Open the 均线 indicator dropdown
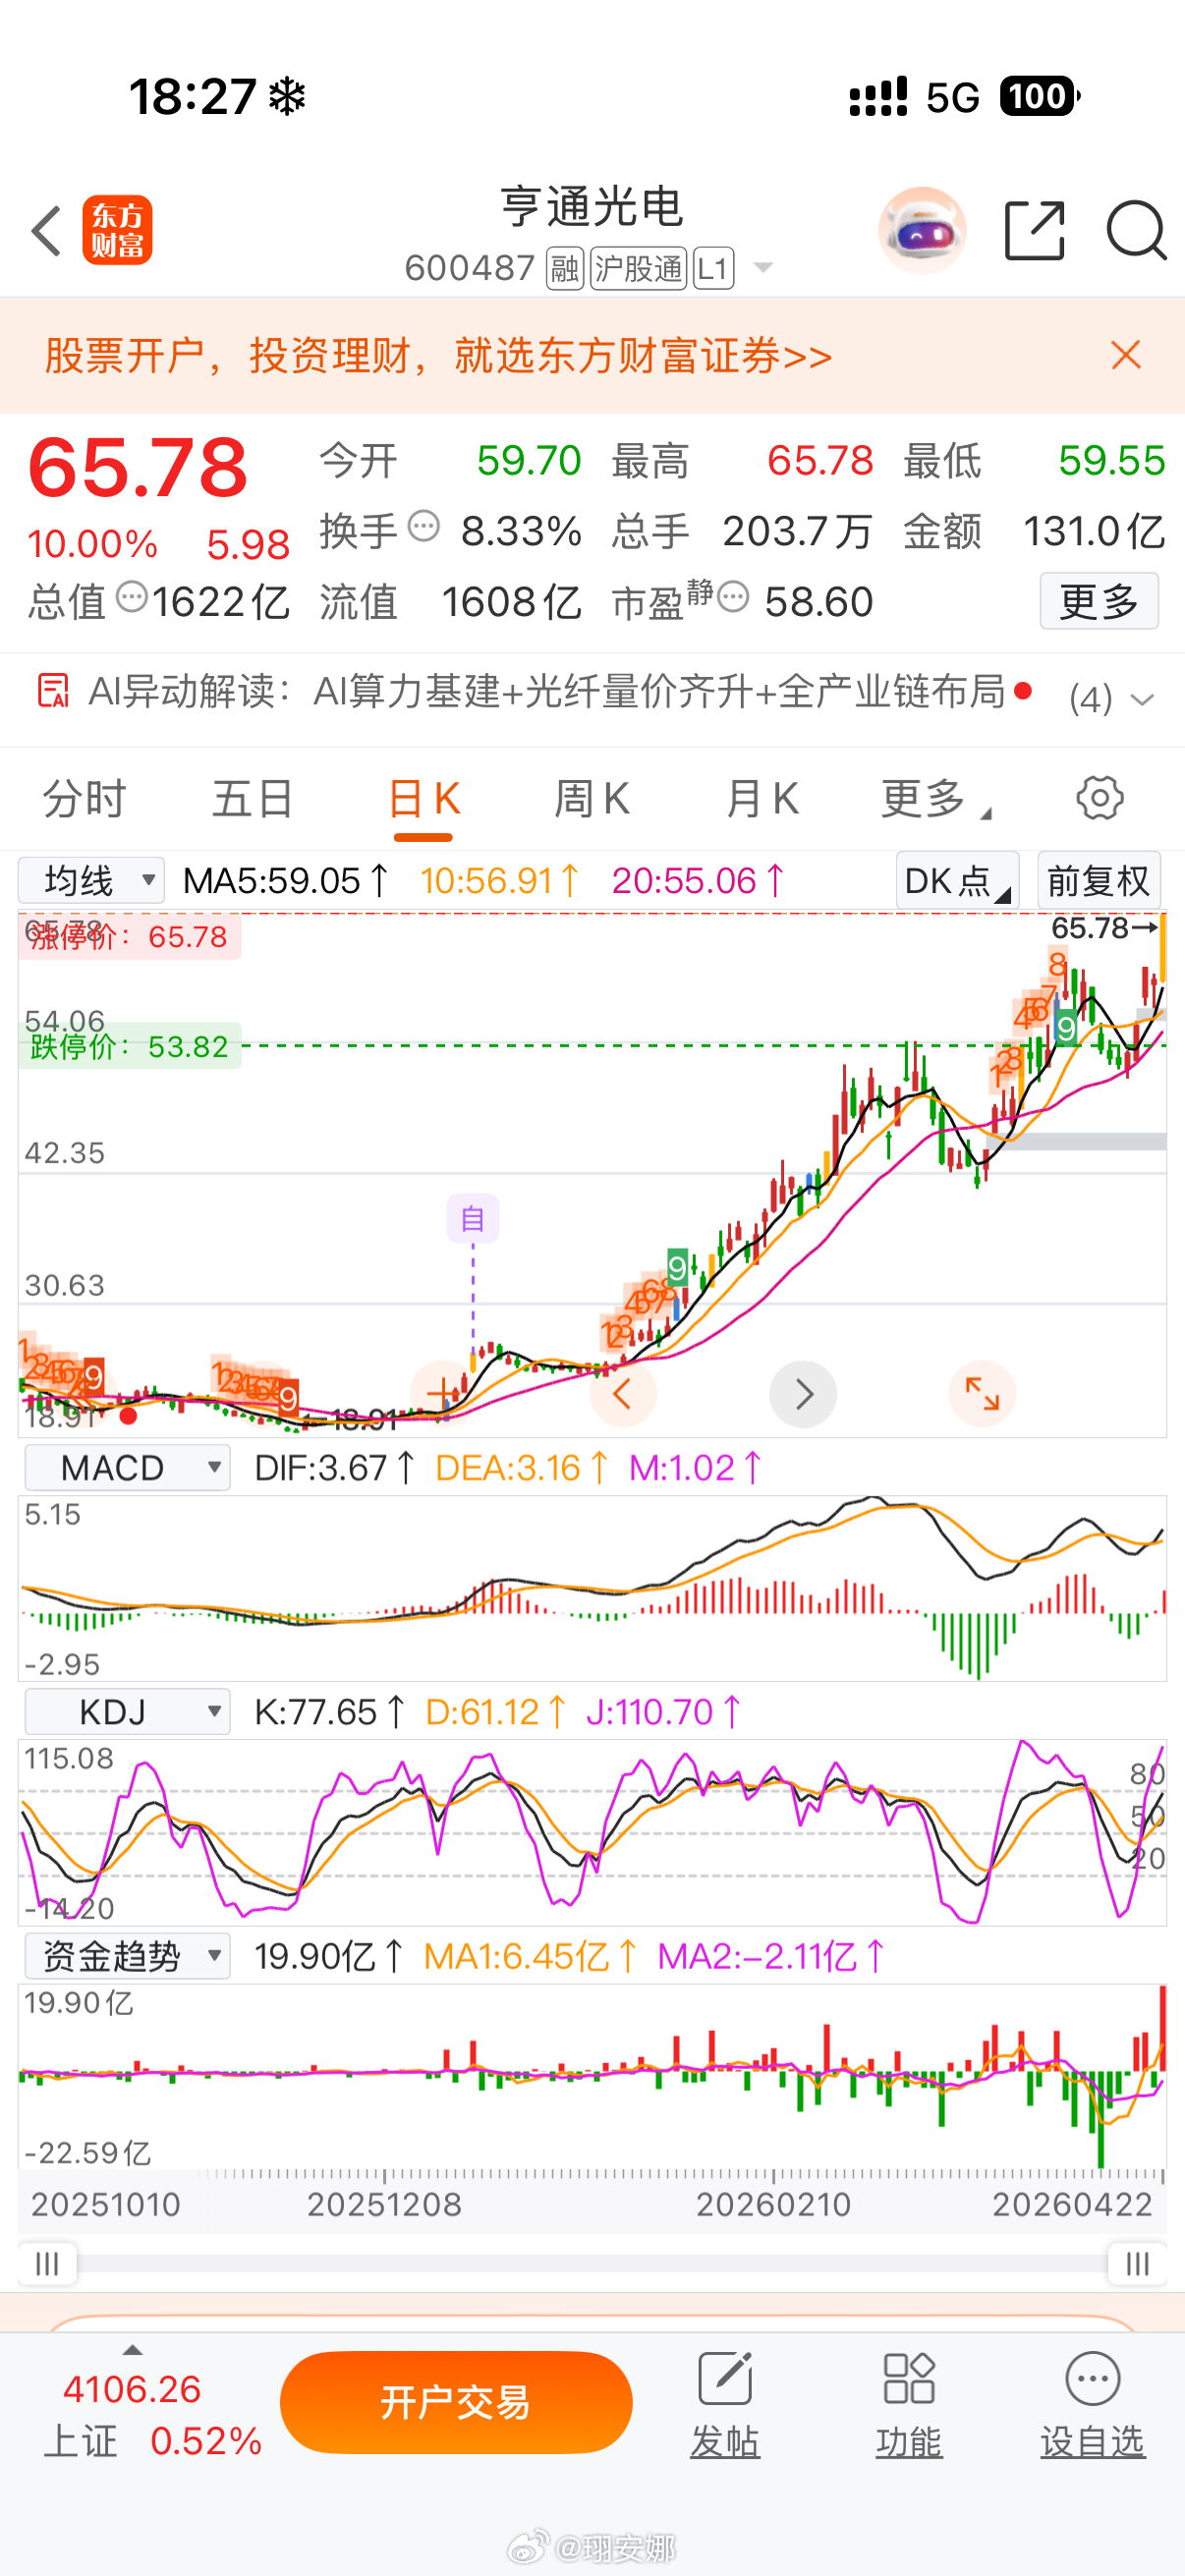Viewport: 1185px width, 2576px height. pos(91,881)
